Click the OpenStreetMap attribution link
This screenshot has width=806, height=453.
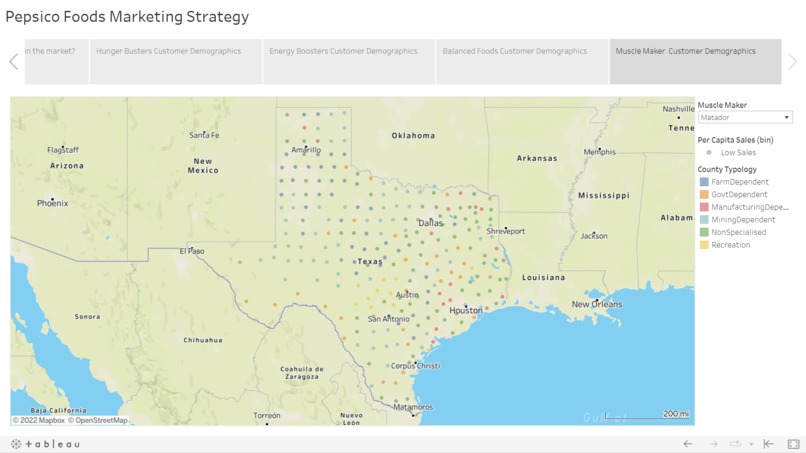pos(98,420)
